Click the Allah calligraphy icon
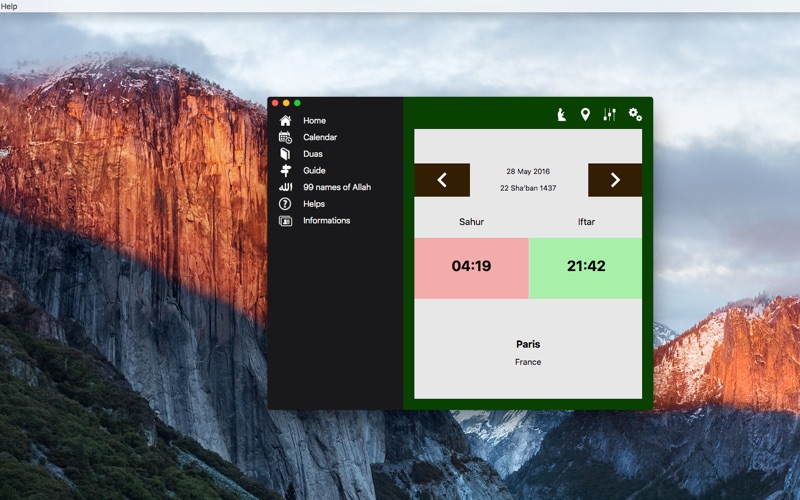Viewport: 800px width, 500px height. (285, 187)
